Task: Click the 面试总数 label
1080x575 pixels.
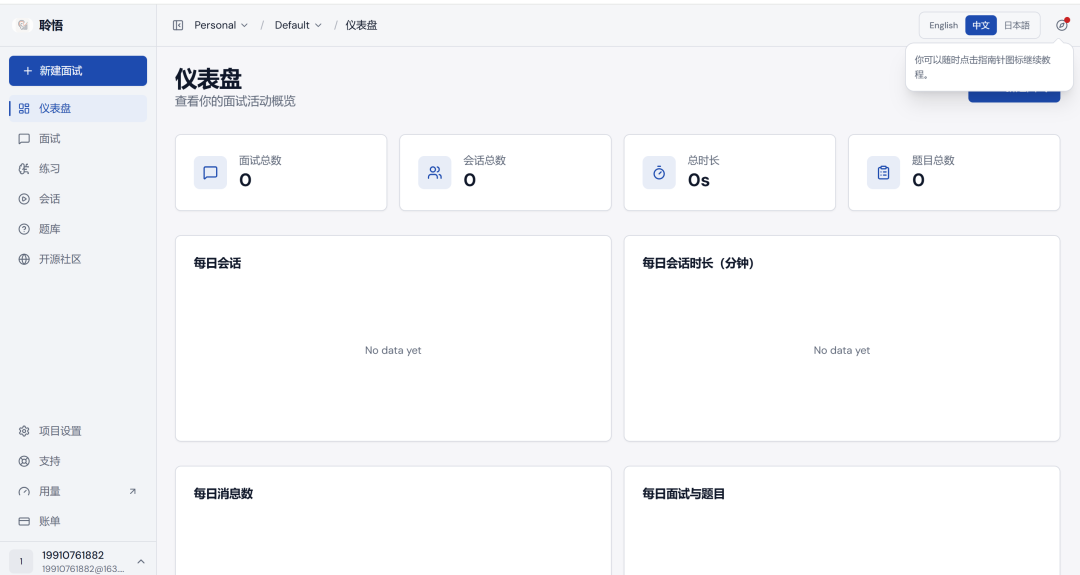Action: coord(260,160)
